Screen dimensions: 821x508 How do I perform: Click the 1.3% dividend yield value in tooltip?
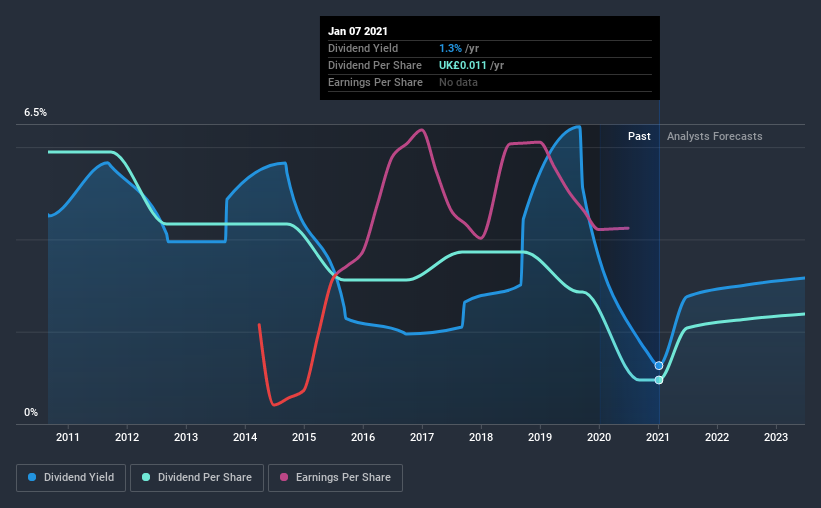click(x=450, y=48)
